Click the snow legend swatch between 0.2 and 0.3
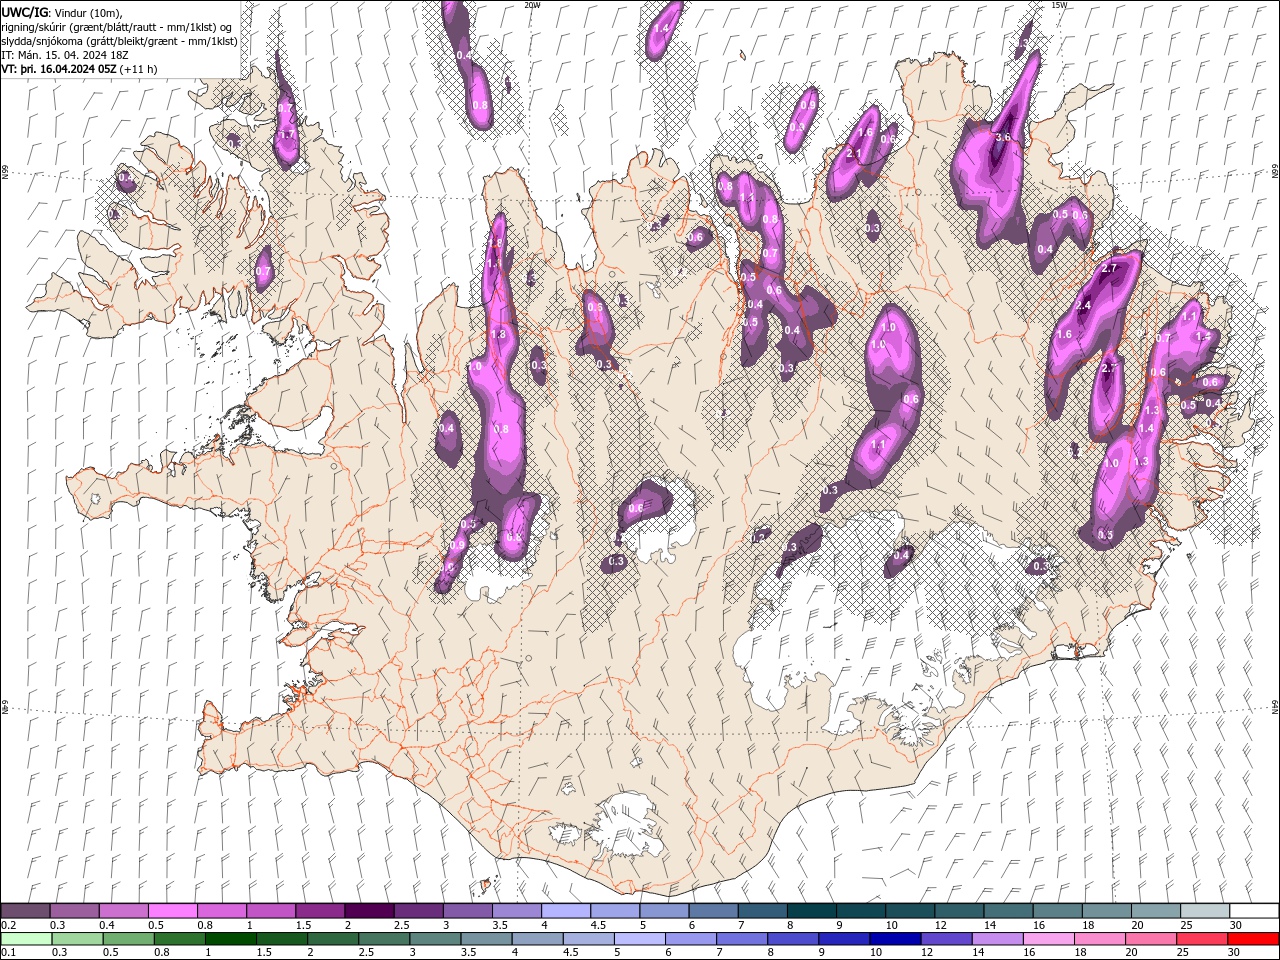This screenshot has height=960, width=1280. click(x=26, y=911)
